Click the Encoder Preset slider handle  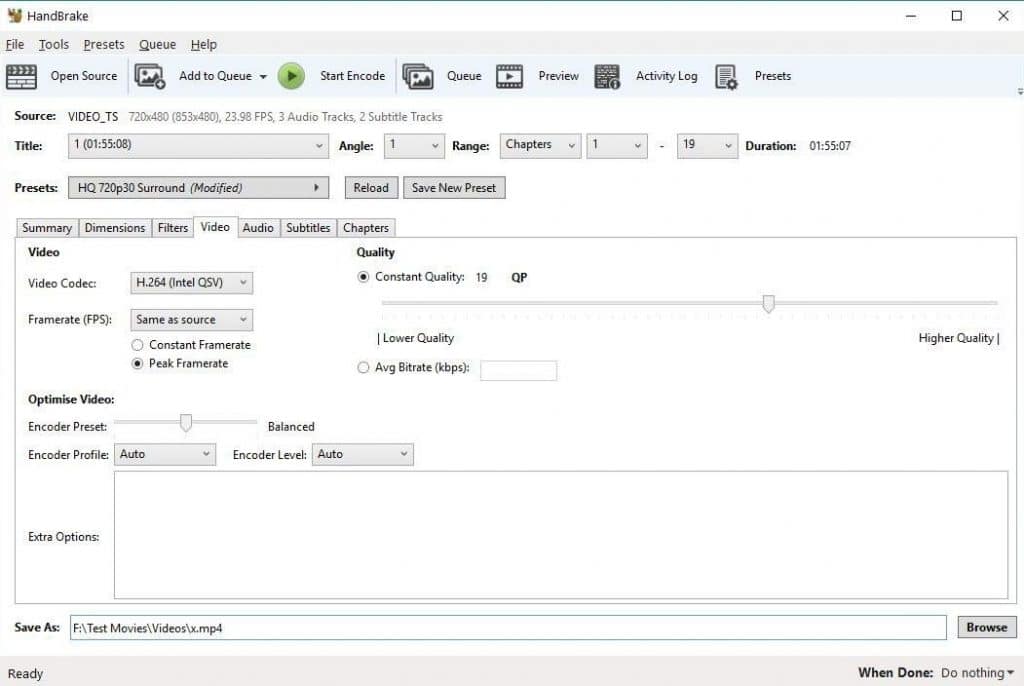[x=186, y=423]
